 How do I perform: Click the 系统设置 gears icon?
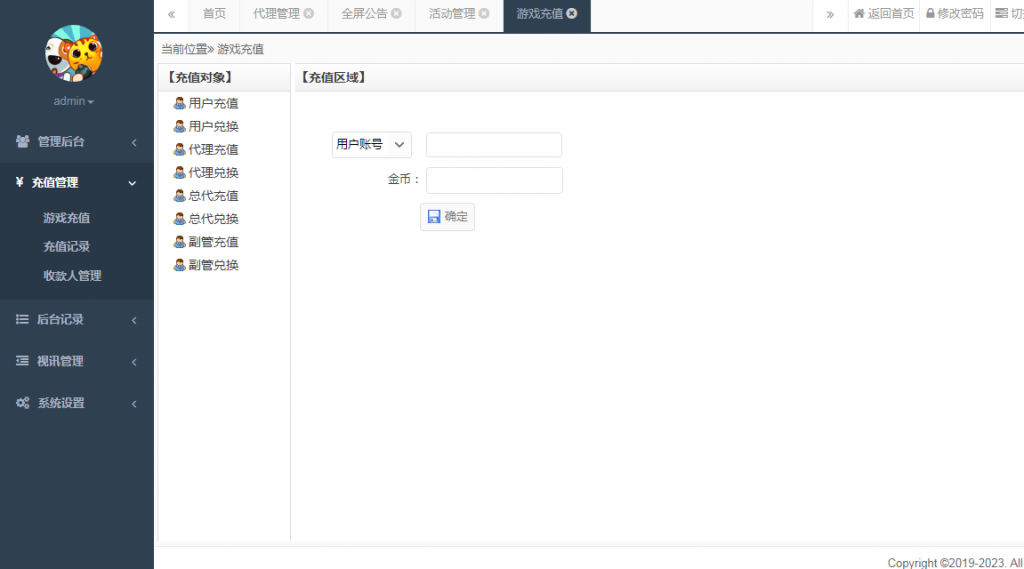click(22, 403)
